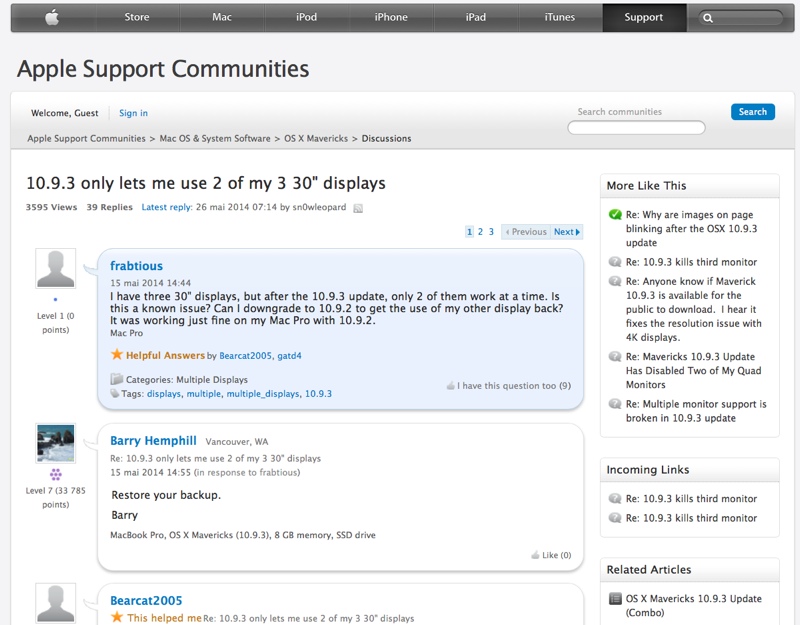Viewport: 800px width, 625px height.
Task: Open the iPad navigation tab
Action: [x=476, y=17]
